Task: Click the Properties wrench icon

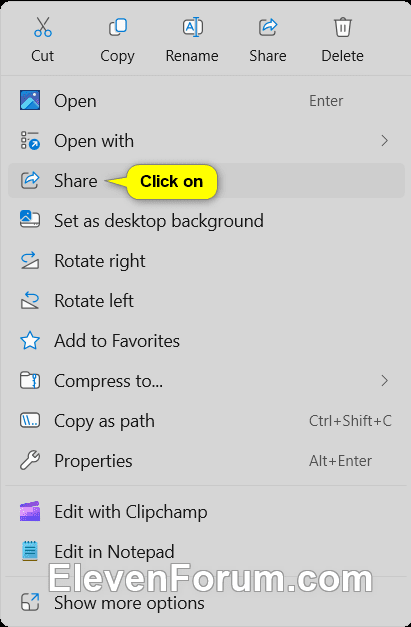Action: (x=30, y=461)
